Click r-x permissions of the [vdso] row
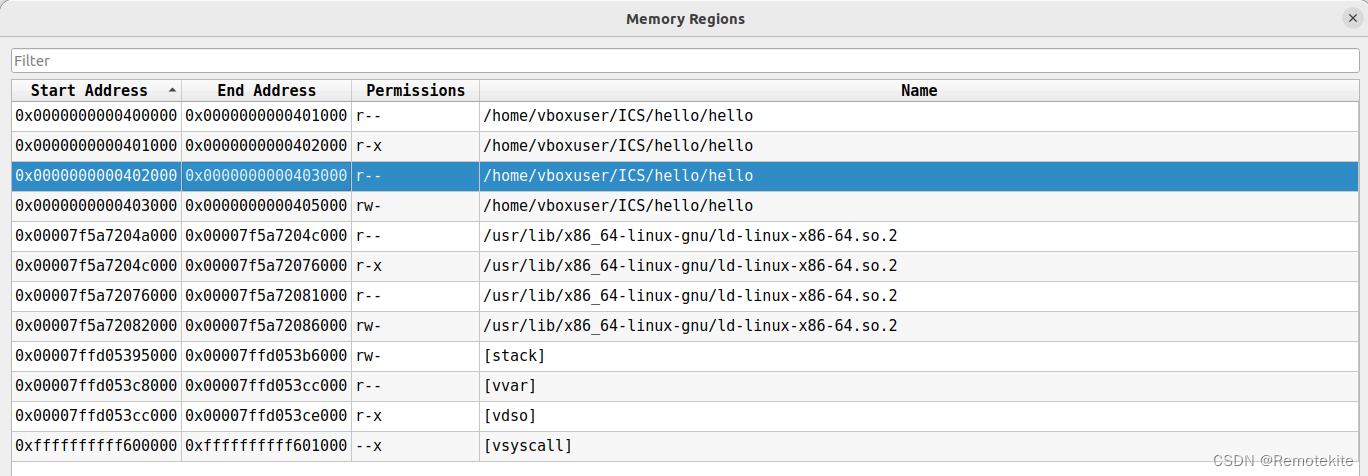The image size is (1368, 476). coord(369,416)
